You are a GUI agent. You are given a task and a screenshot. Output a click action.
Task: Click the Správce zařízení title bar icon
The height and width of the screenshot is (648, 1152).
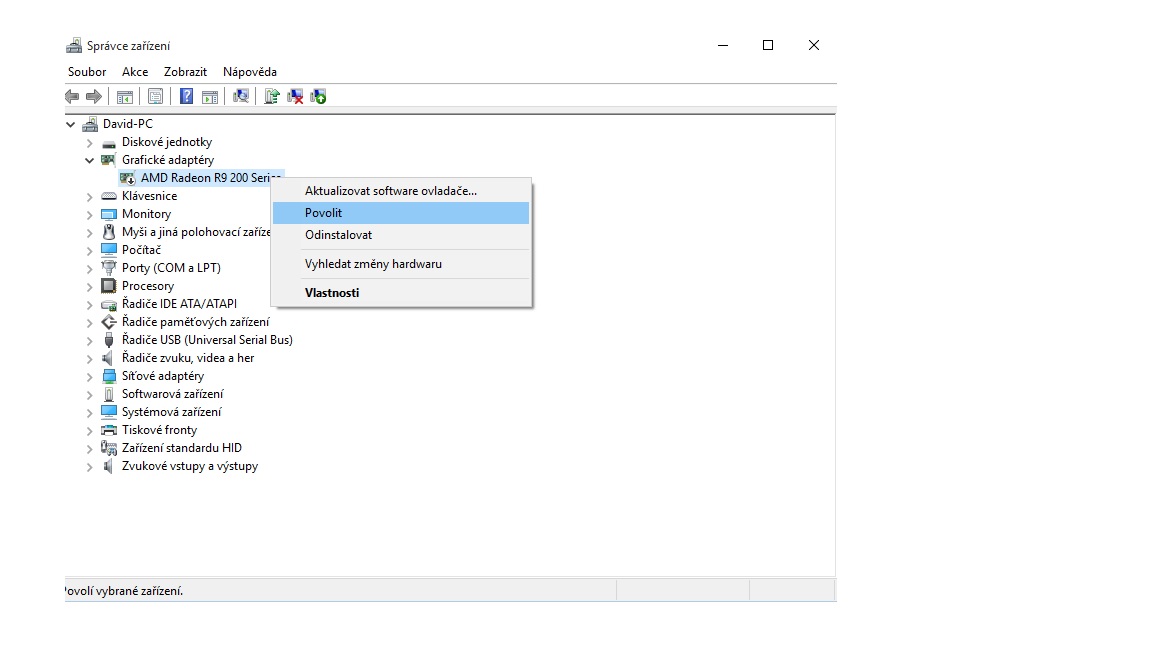[73, 46]
